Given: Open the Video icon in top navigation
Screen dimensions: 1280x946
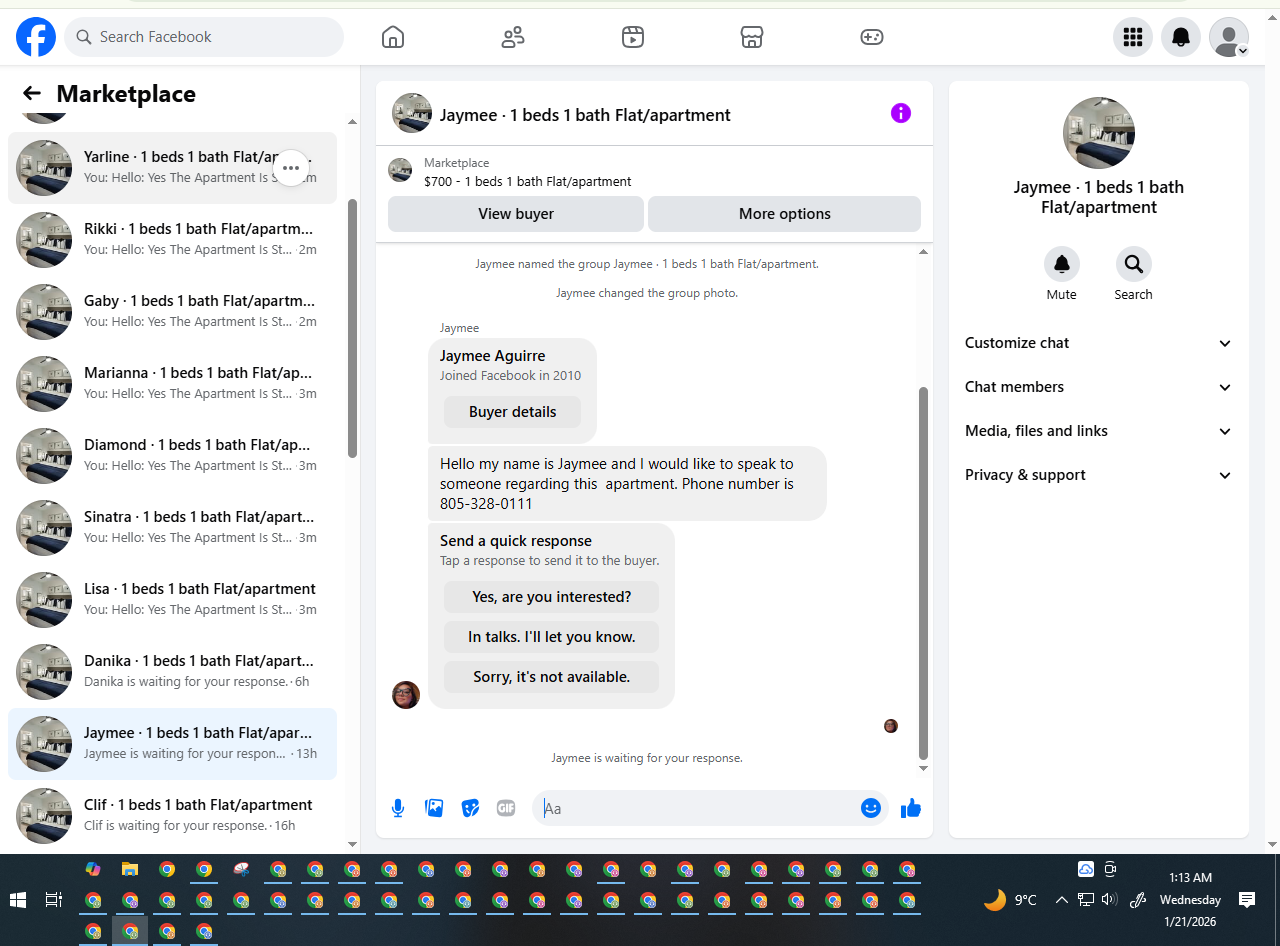Looking at the screenshot, I should (632, 37).
